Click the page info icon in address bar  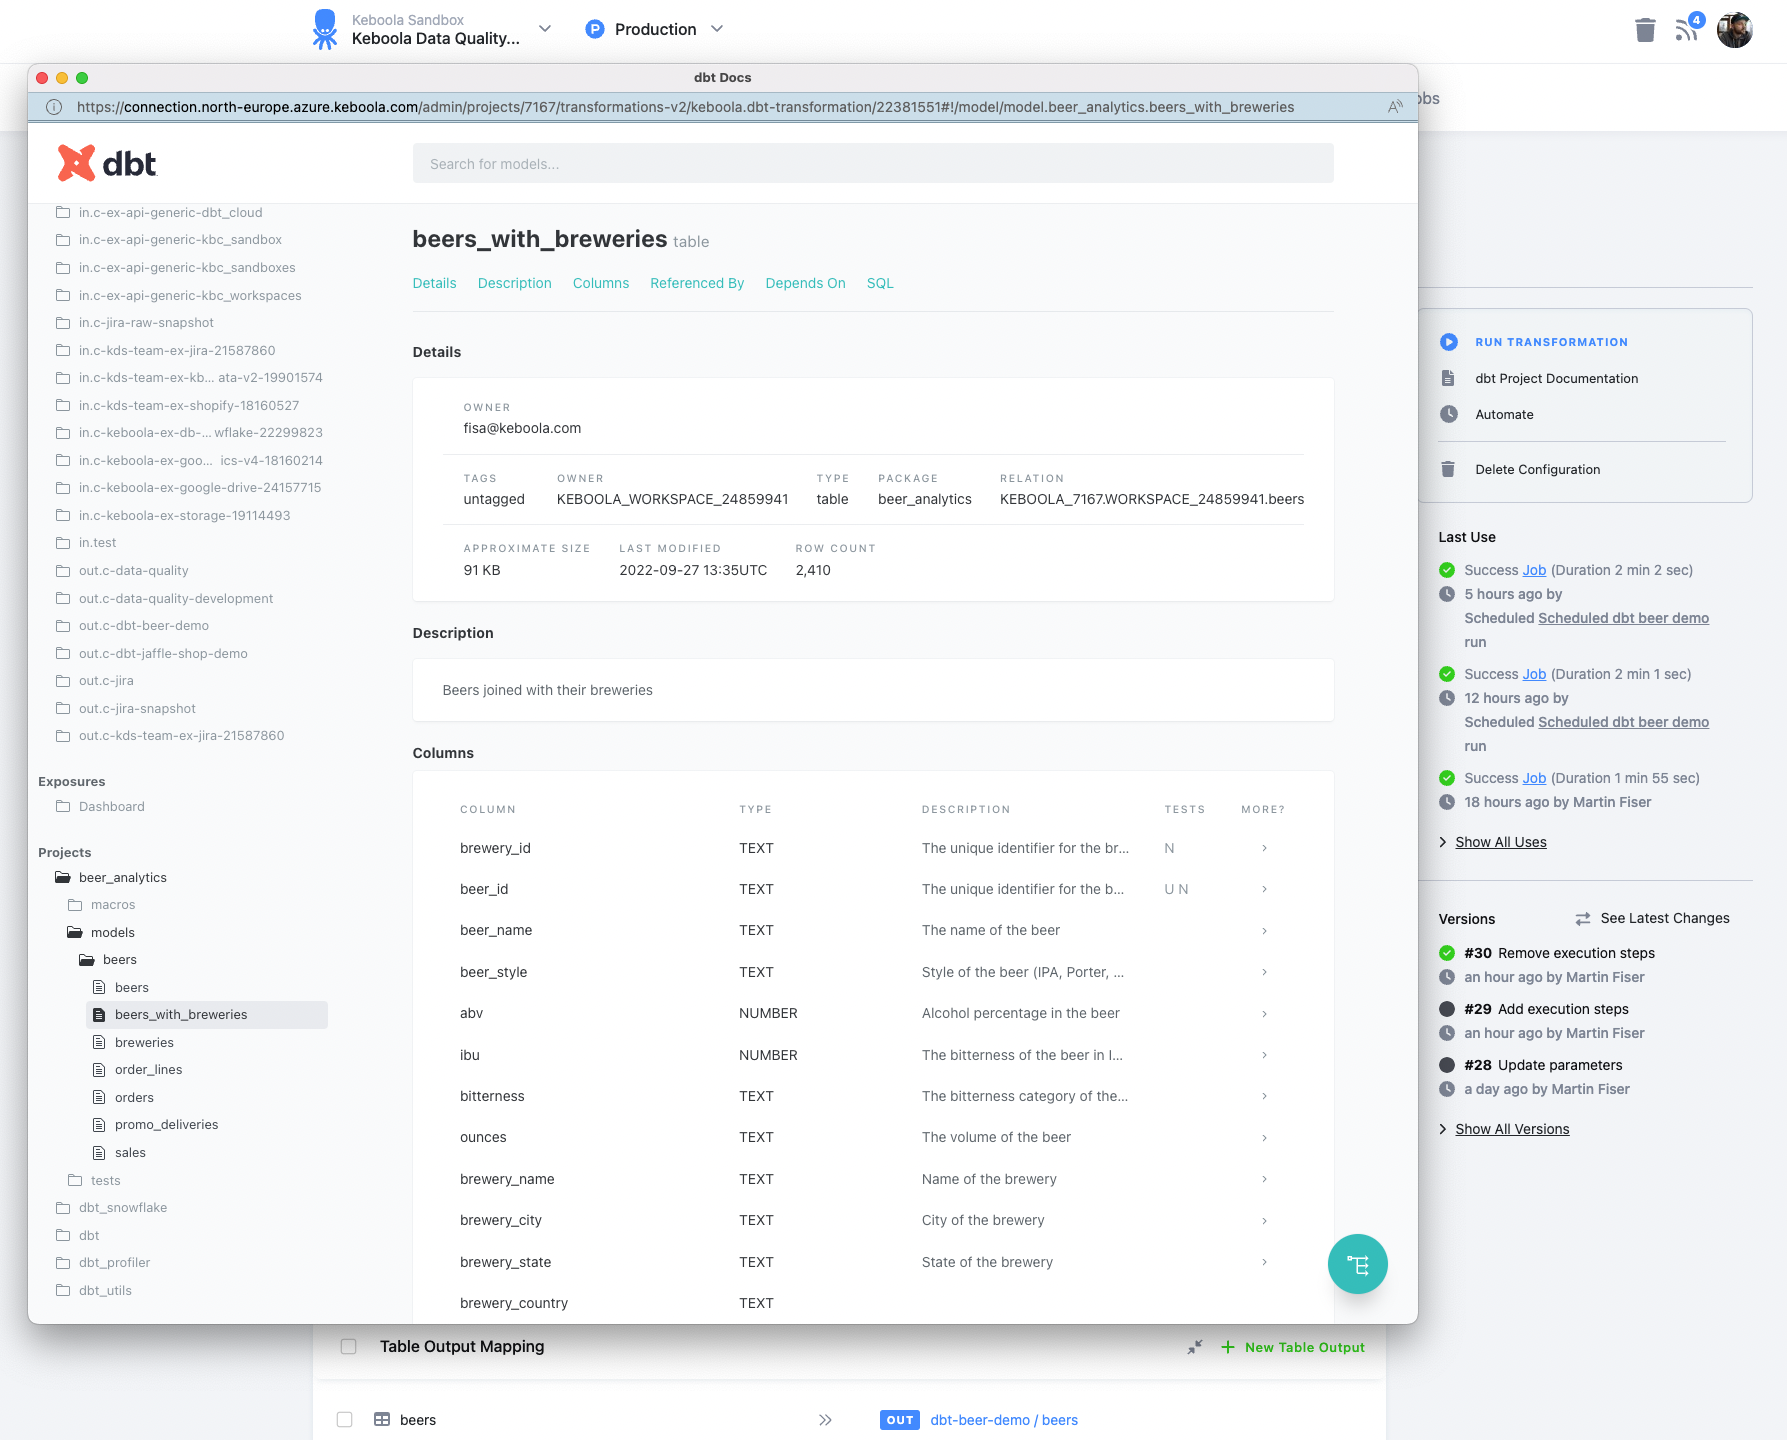coord(54,107)
